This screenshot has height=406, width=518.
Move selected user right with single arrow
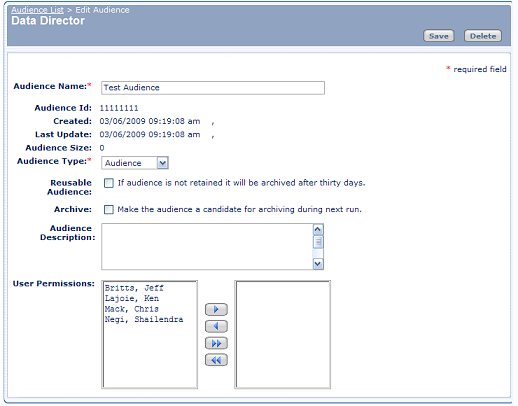[x=216, y=309]
